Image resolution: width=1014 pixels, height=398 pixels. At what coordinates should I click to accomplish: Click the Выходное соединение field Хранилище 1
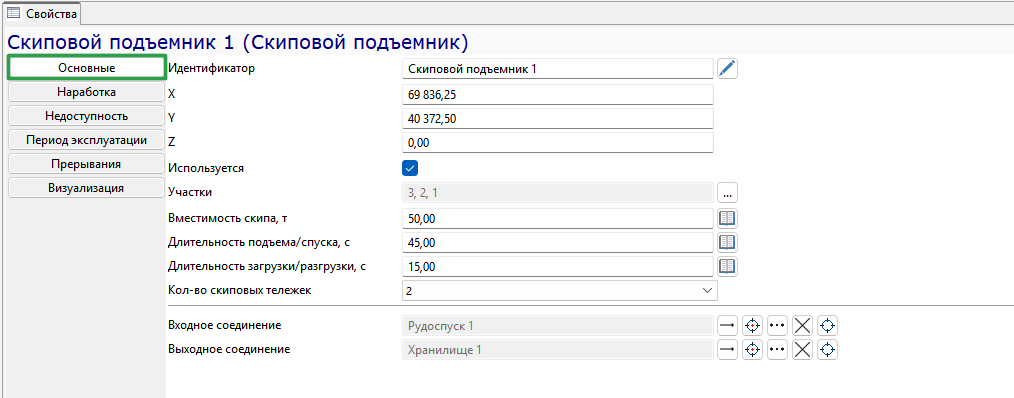[557, 349]
